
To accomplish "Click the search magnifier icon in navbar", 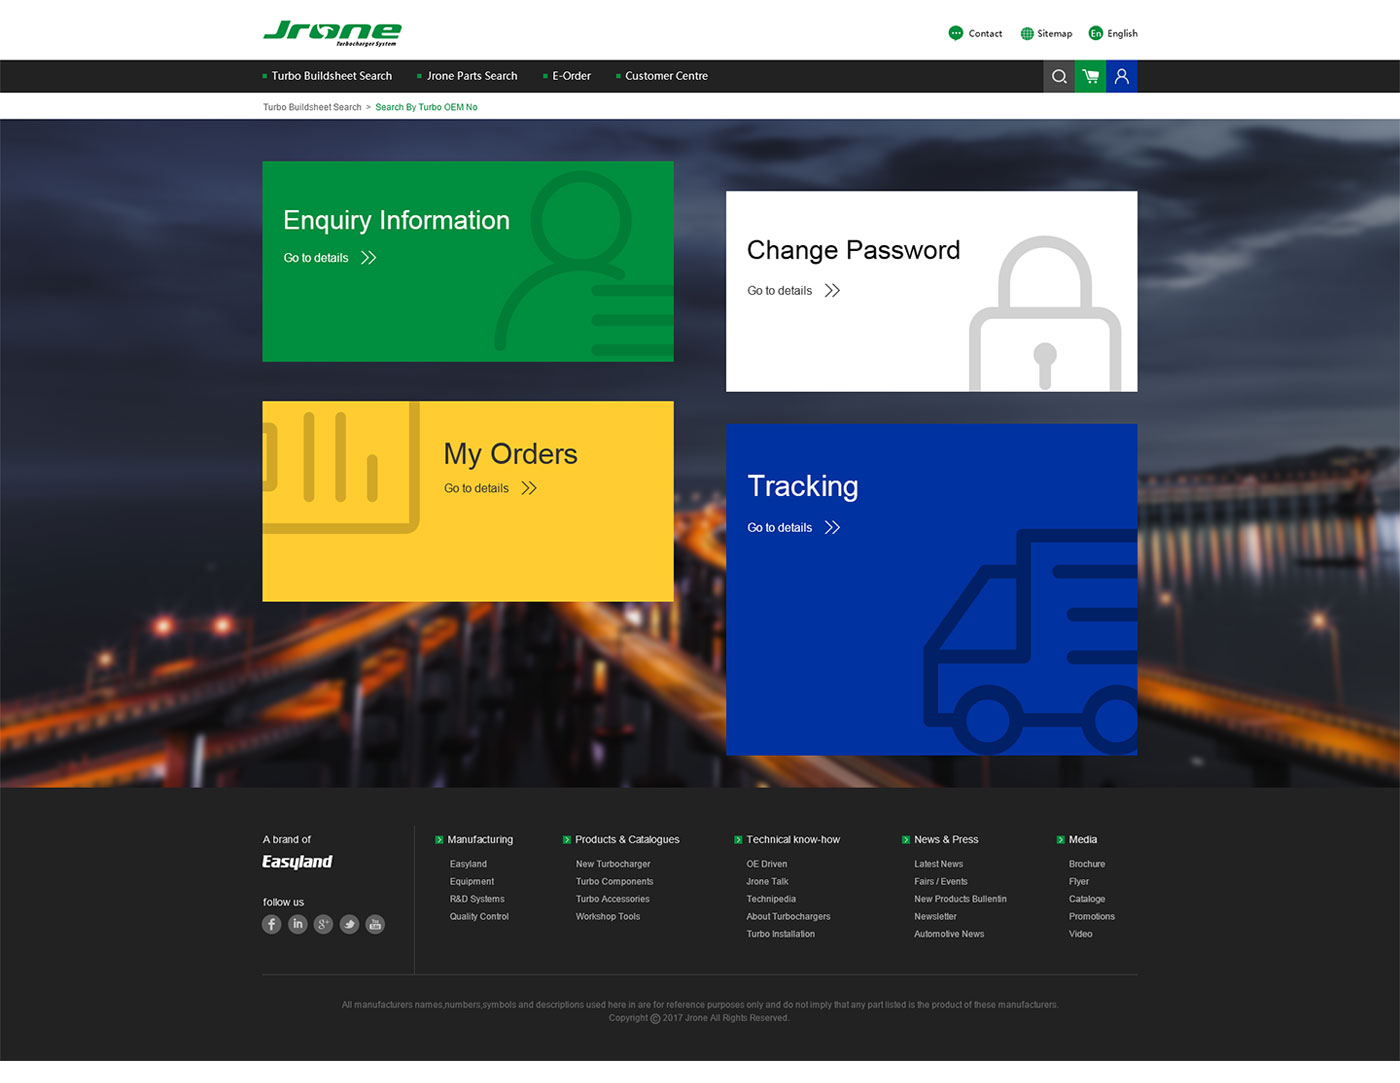I will [x=1059, y=76].
